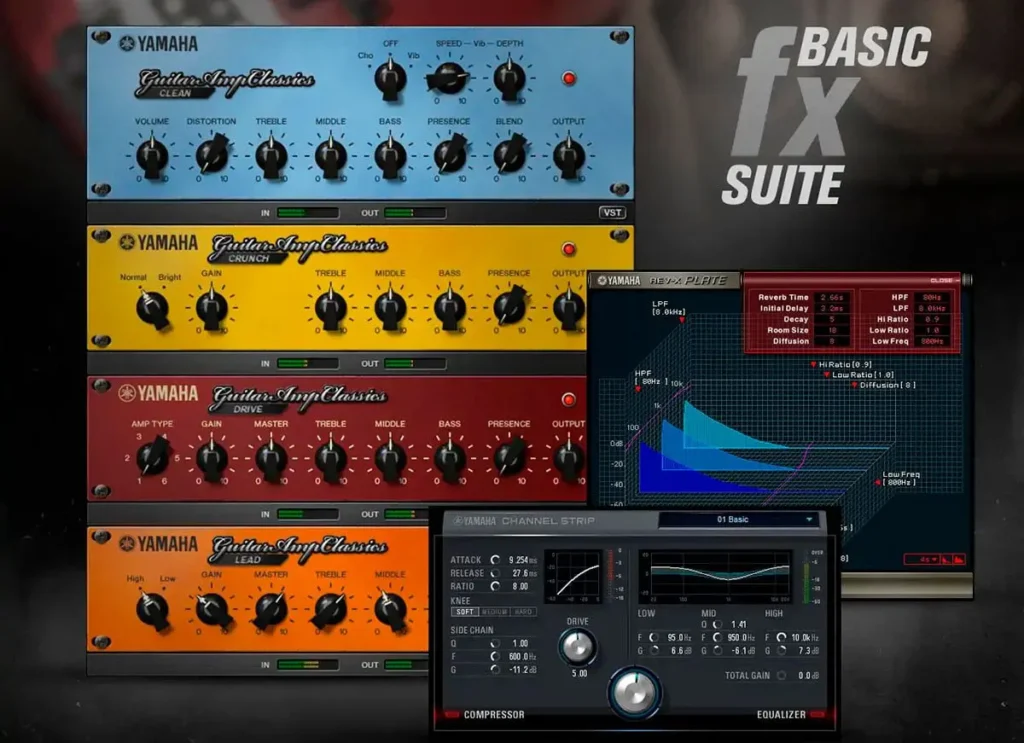The height and width of the screenshot is (743, 1024).
Task: Click the Room Size value field
Action: pyautogui.click(x=833, y=330)
